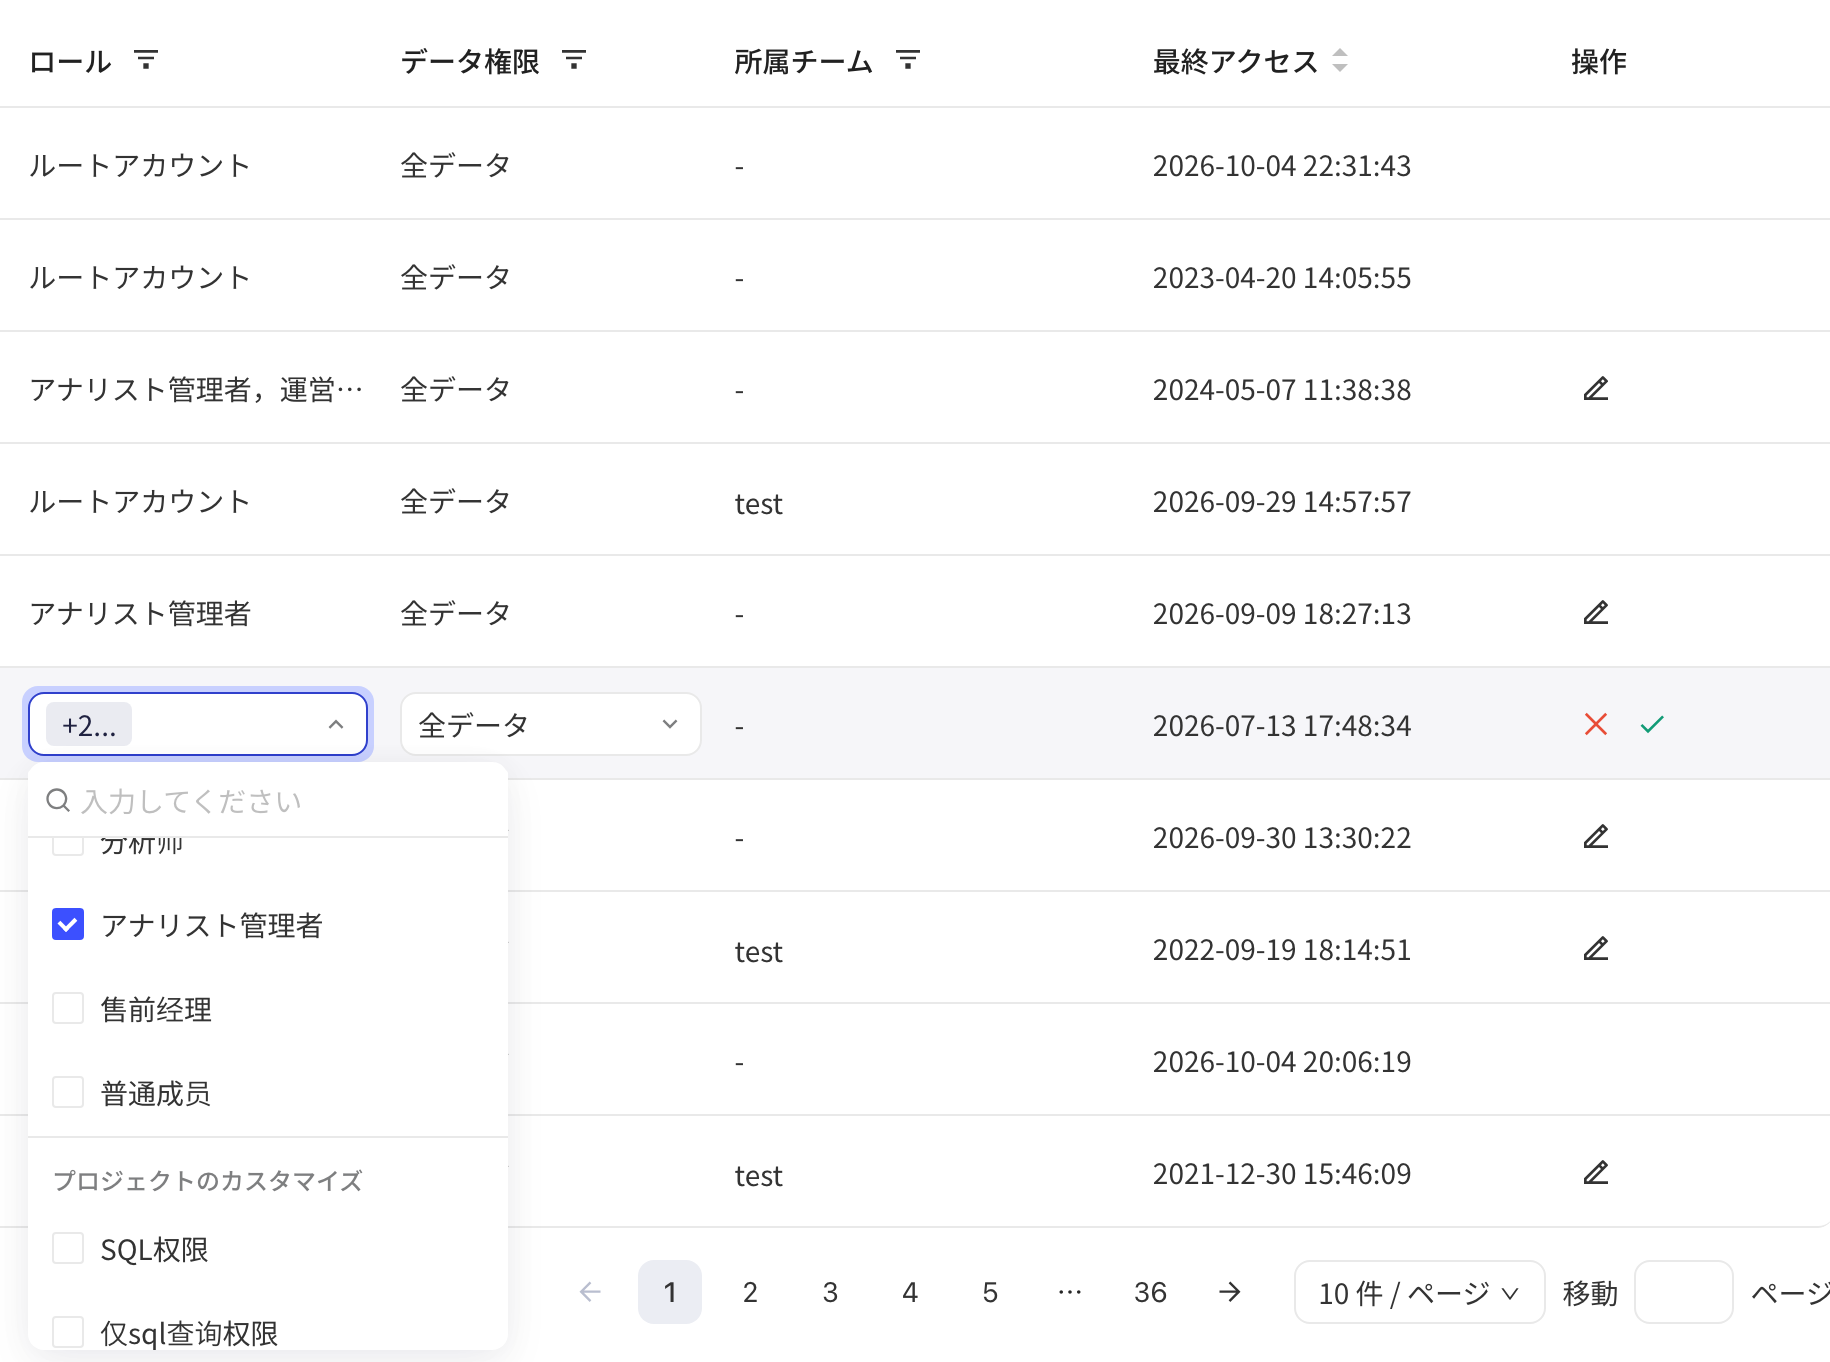
Task: Open the データ権限 column filter icon
Action: point(574,60)
